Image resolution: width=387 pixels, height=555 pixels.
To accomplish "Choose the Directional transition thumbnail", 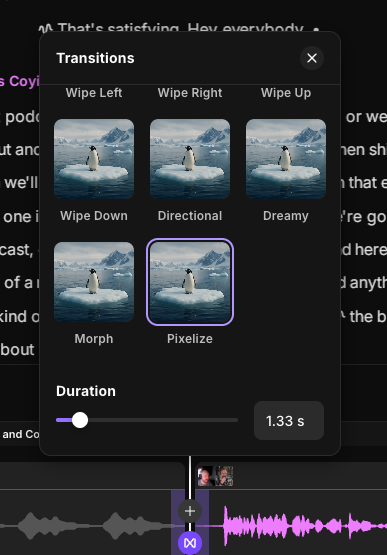I will pos(190,159).
